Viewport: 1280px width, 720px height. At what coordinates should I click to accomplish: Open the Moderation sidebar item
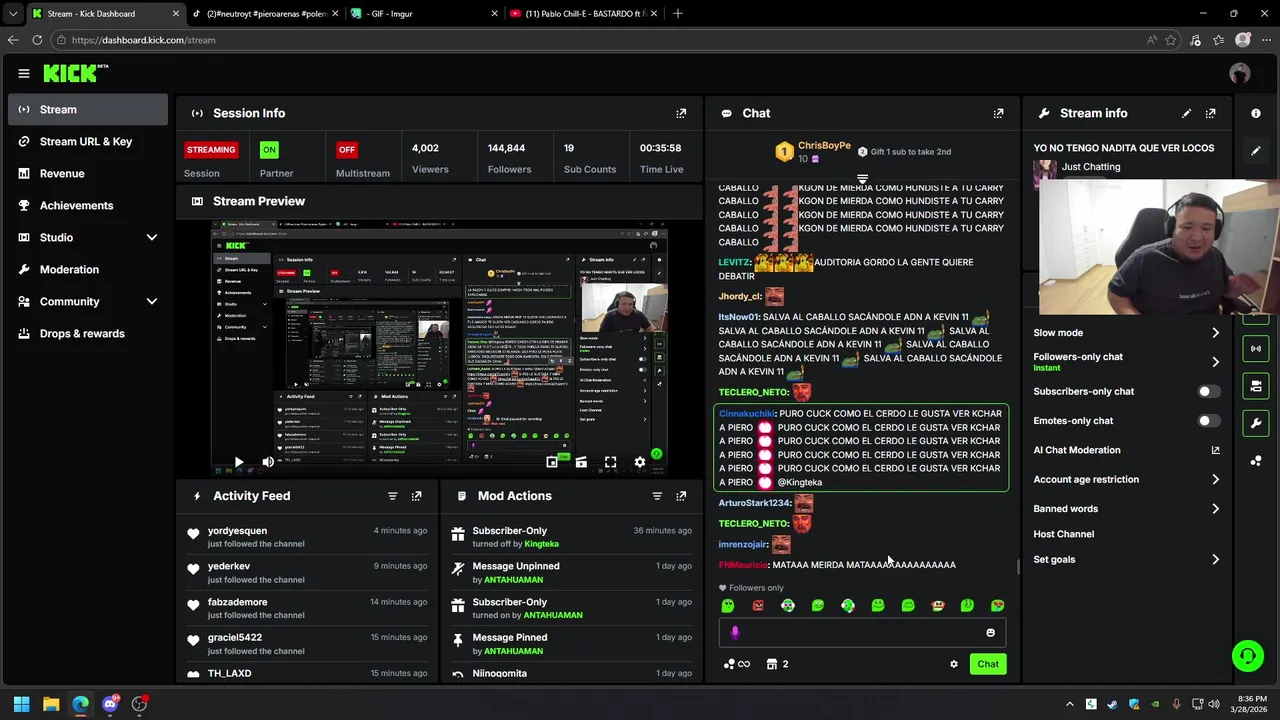pos(88,270)
